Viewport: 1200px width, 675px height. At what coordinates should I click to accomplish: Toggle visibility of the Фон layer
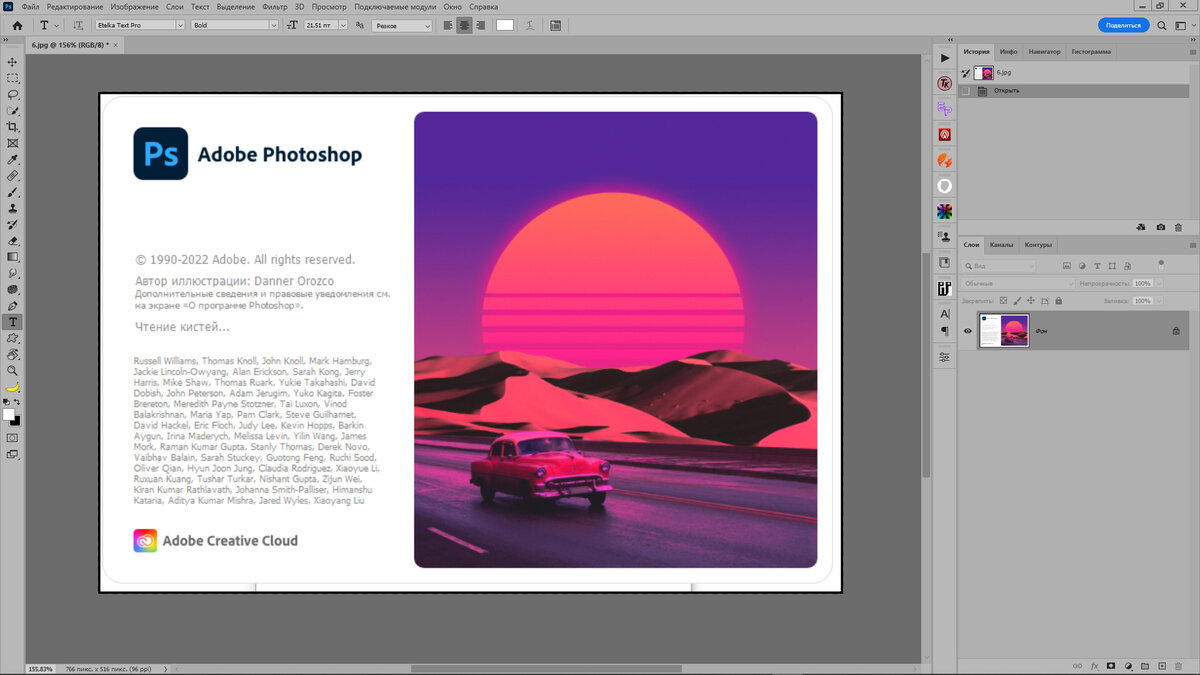pos(968,331)
